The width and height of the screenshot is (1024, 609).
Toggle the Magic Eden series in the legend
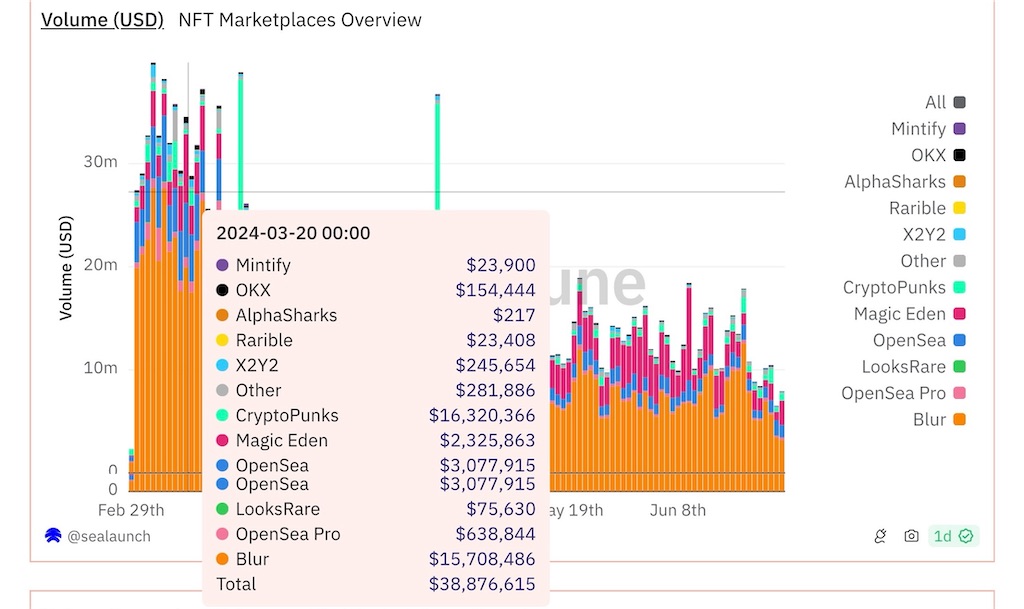[910, 314]
